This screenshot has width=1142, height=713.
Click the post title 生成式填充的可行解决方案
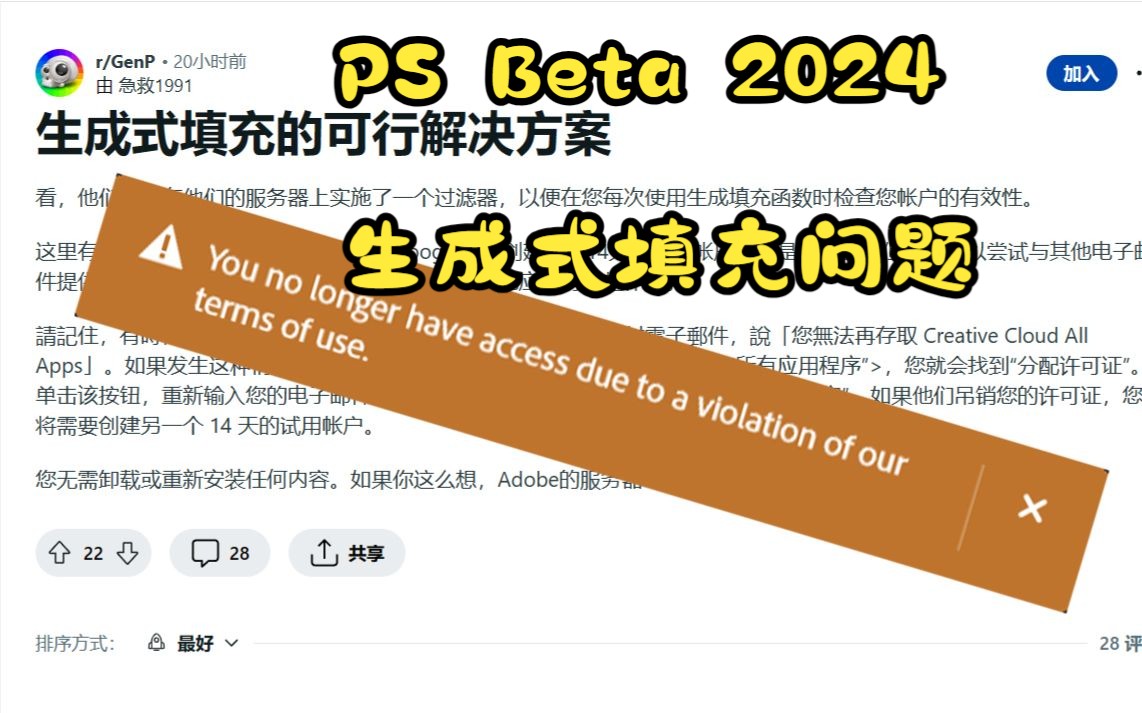(323, 134)
